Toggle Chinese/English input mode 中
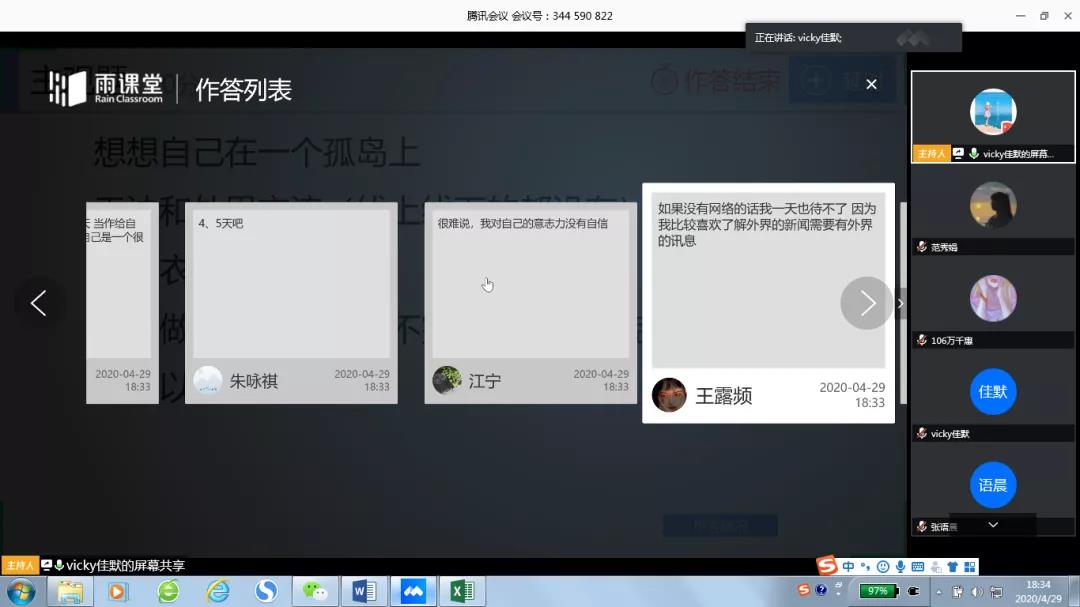Viewport: 1080px width, 607px height. point(848,567)
